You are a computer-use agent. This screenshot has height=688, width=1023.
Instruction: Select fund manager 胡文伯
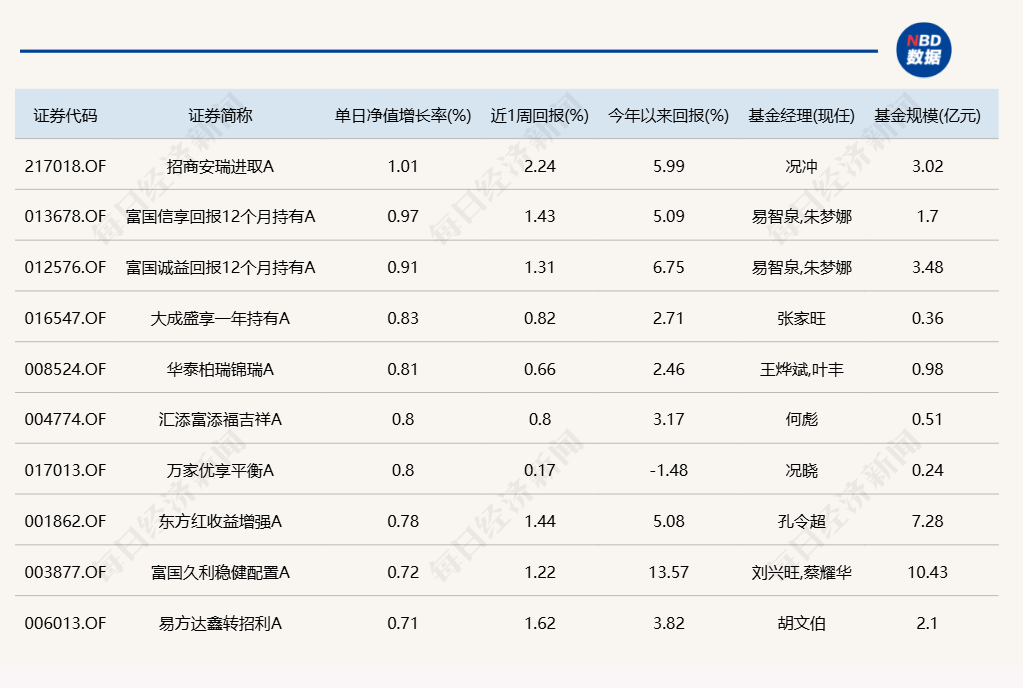801,623
